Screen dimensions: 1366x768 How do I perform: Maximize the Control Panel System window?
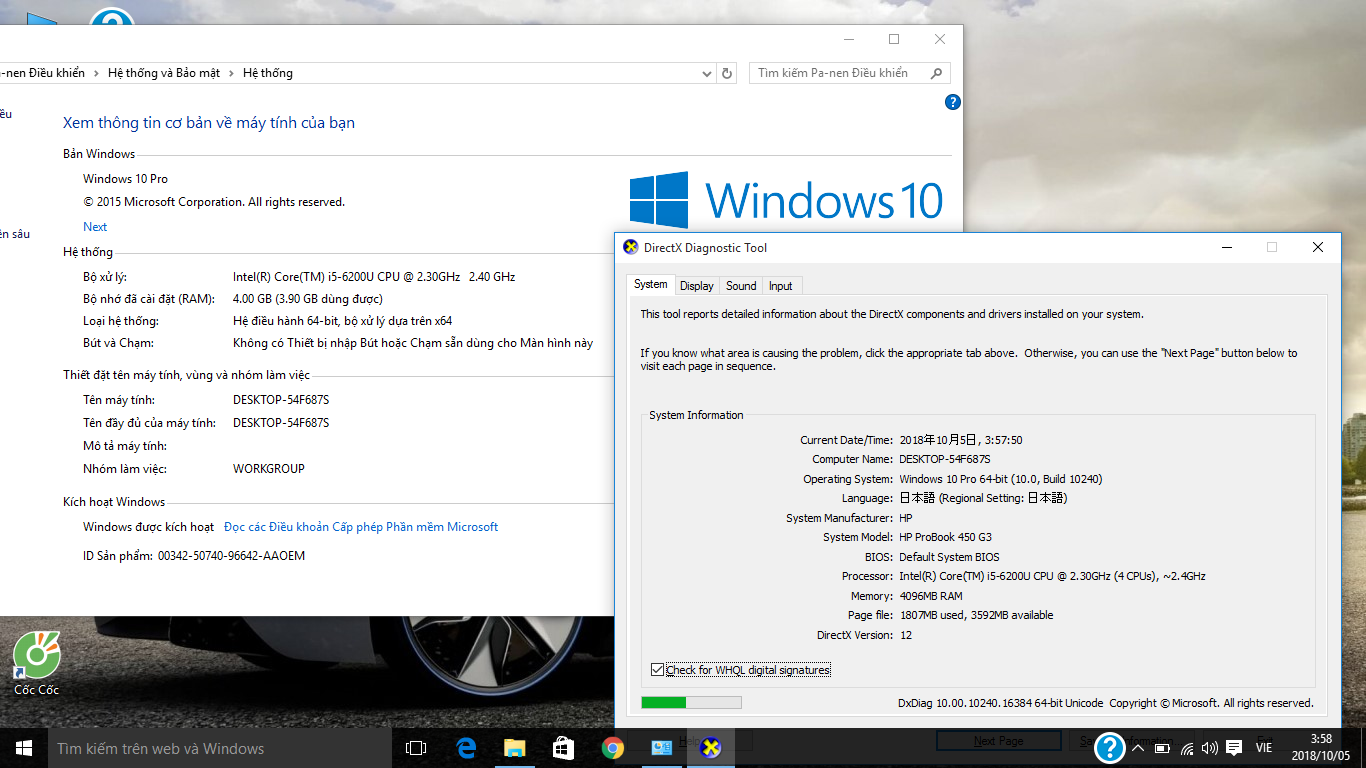[894, 39]
